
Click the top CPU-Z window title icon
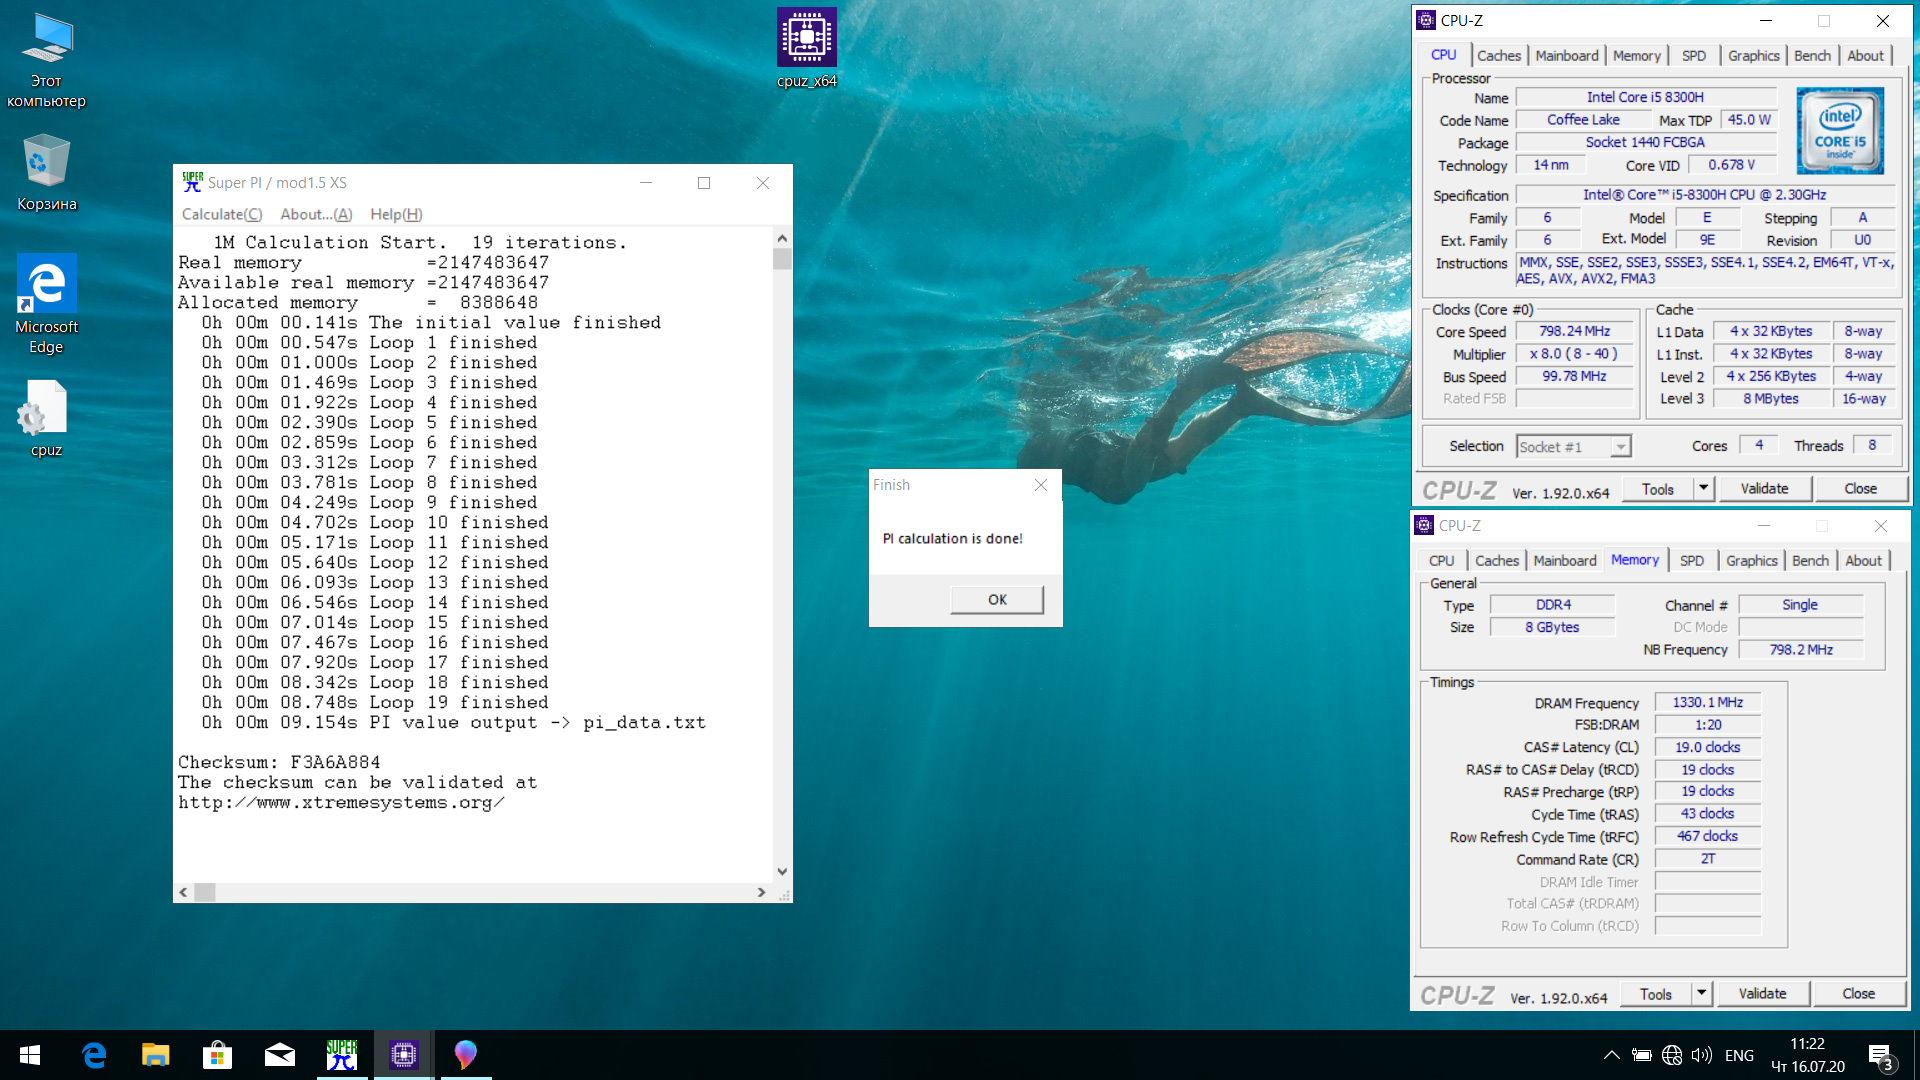pos(1426,20)
